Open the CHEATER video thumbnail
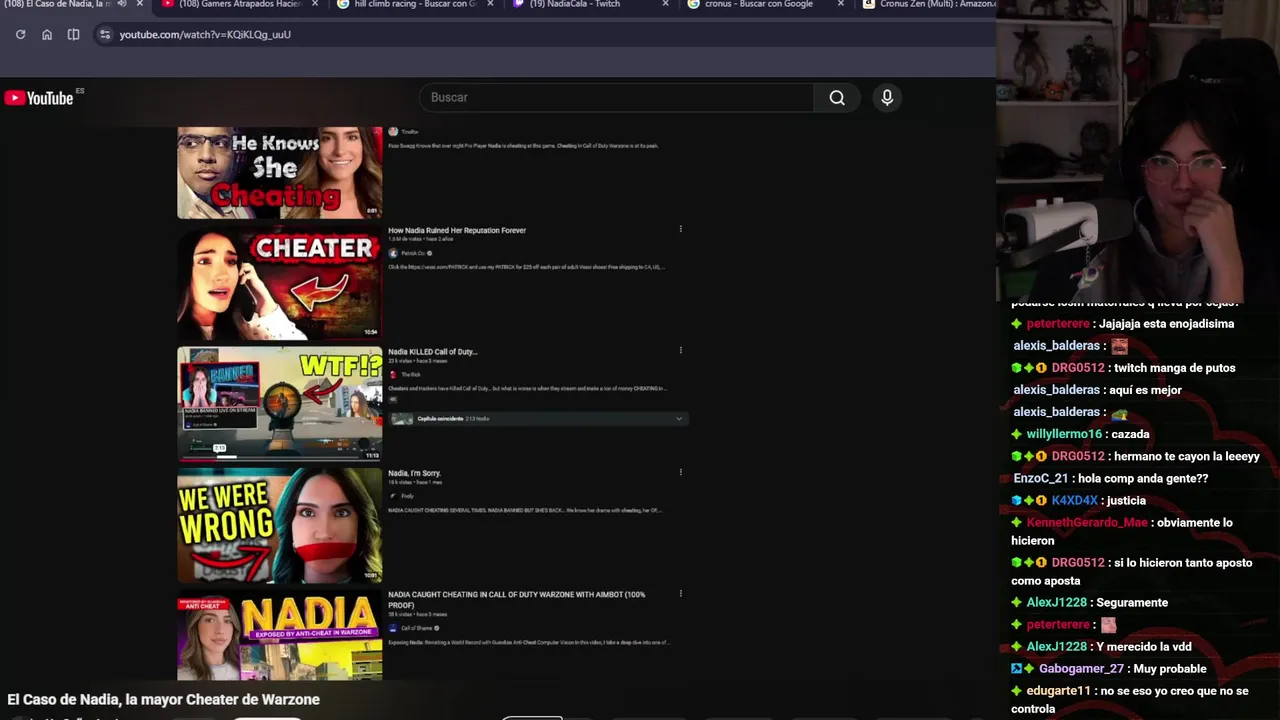Screen dimensions: 1280x720 tap(279, 283)
